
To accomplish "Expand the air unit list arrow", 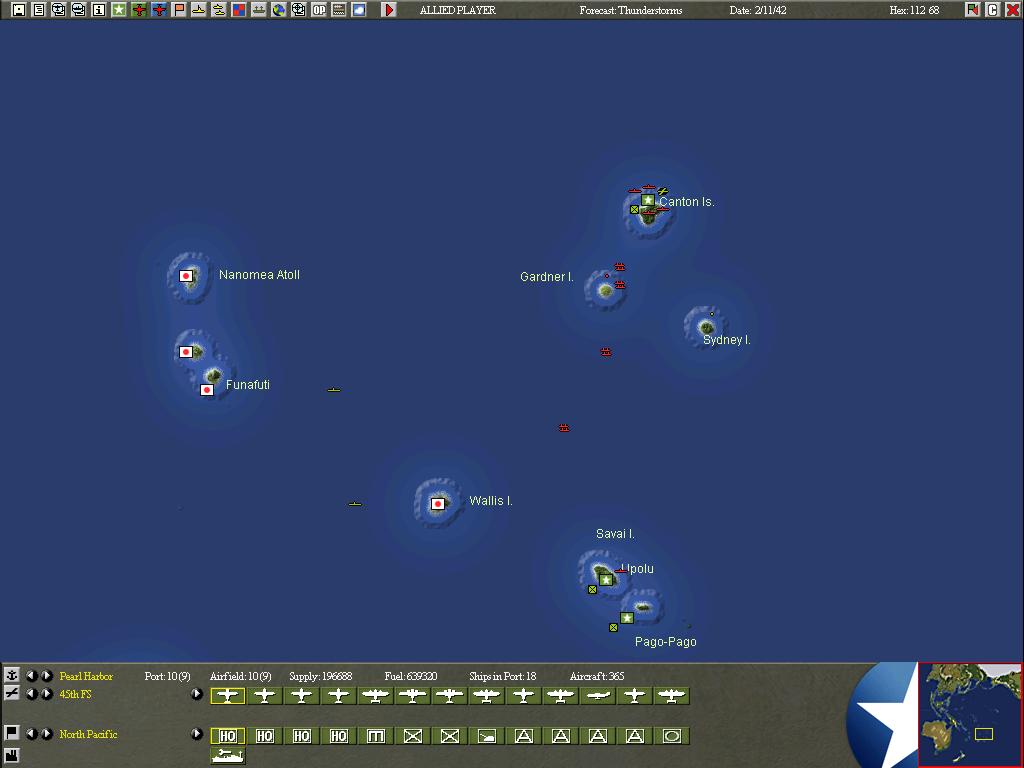I will coord(197,694).
